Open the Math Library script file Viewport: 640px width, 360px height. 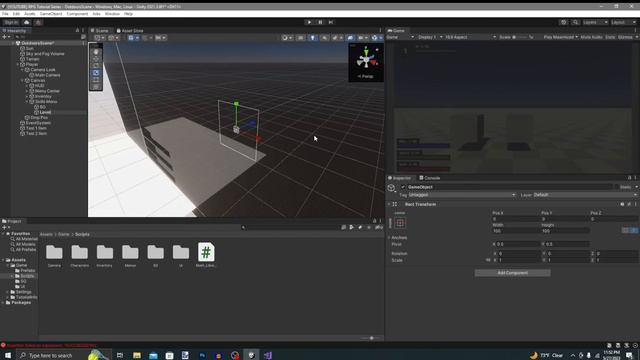pos(206,255)
